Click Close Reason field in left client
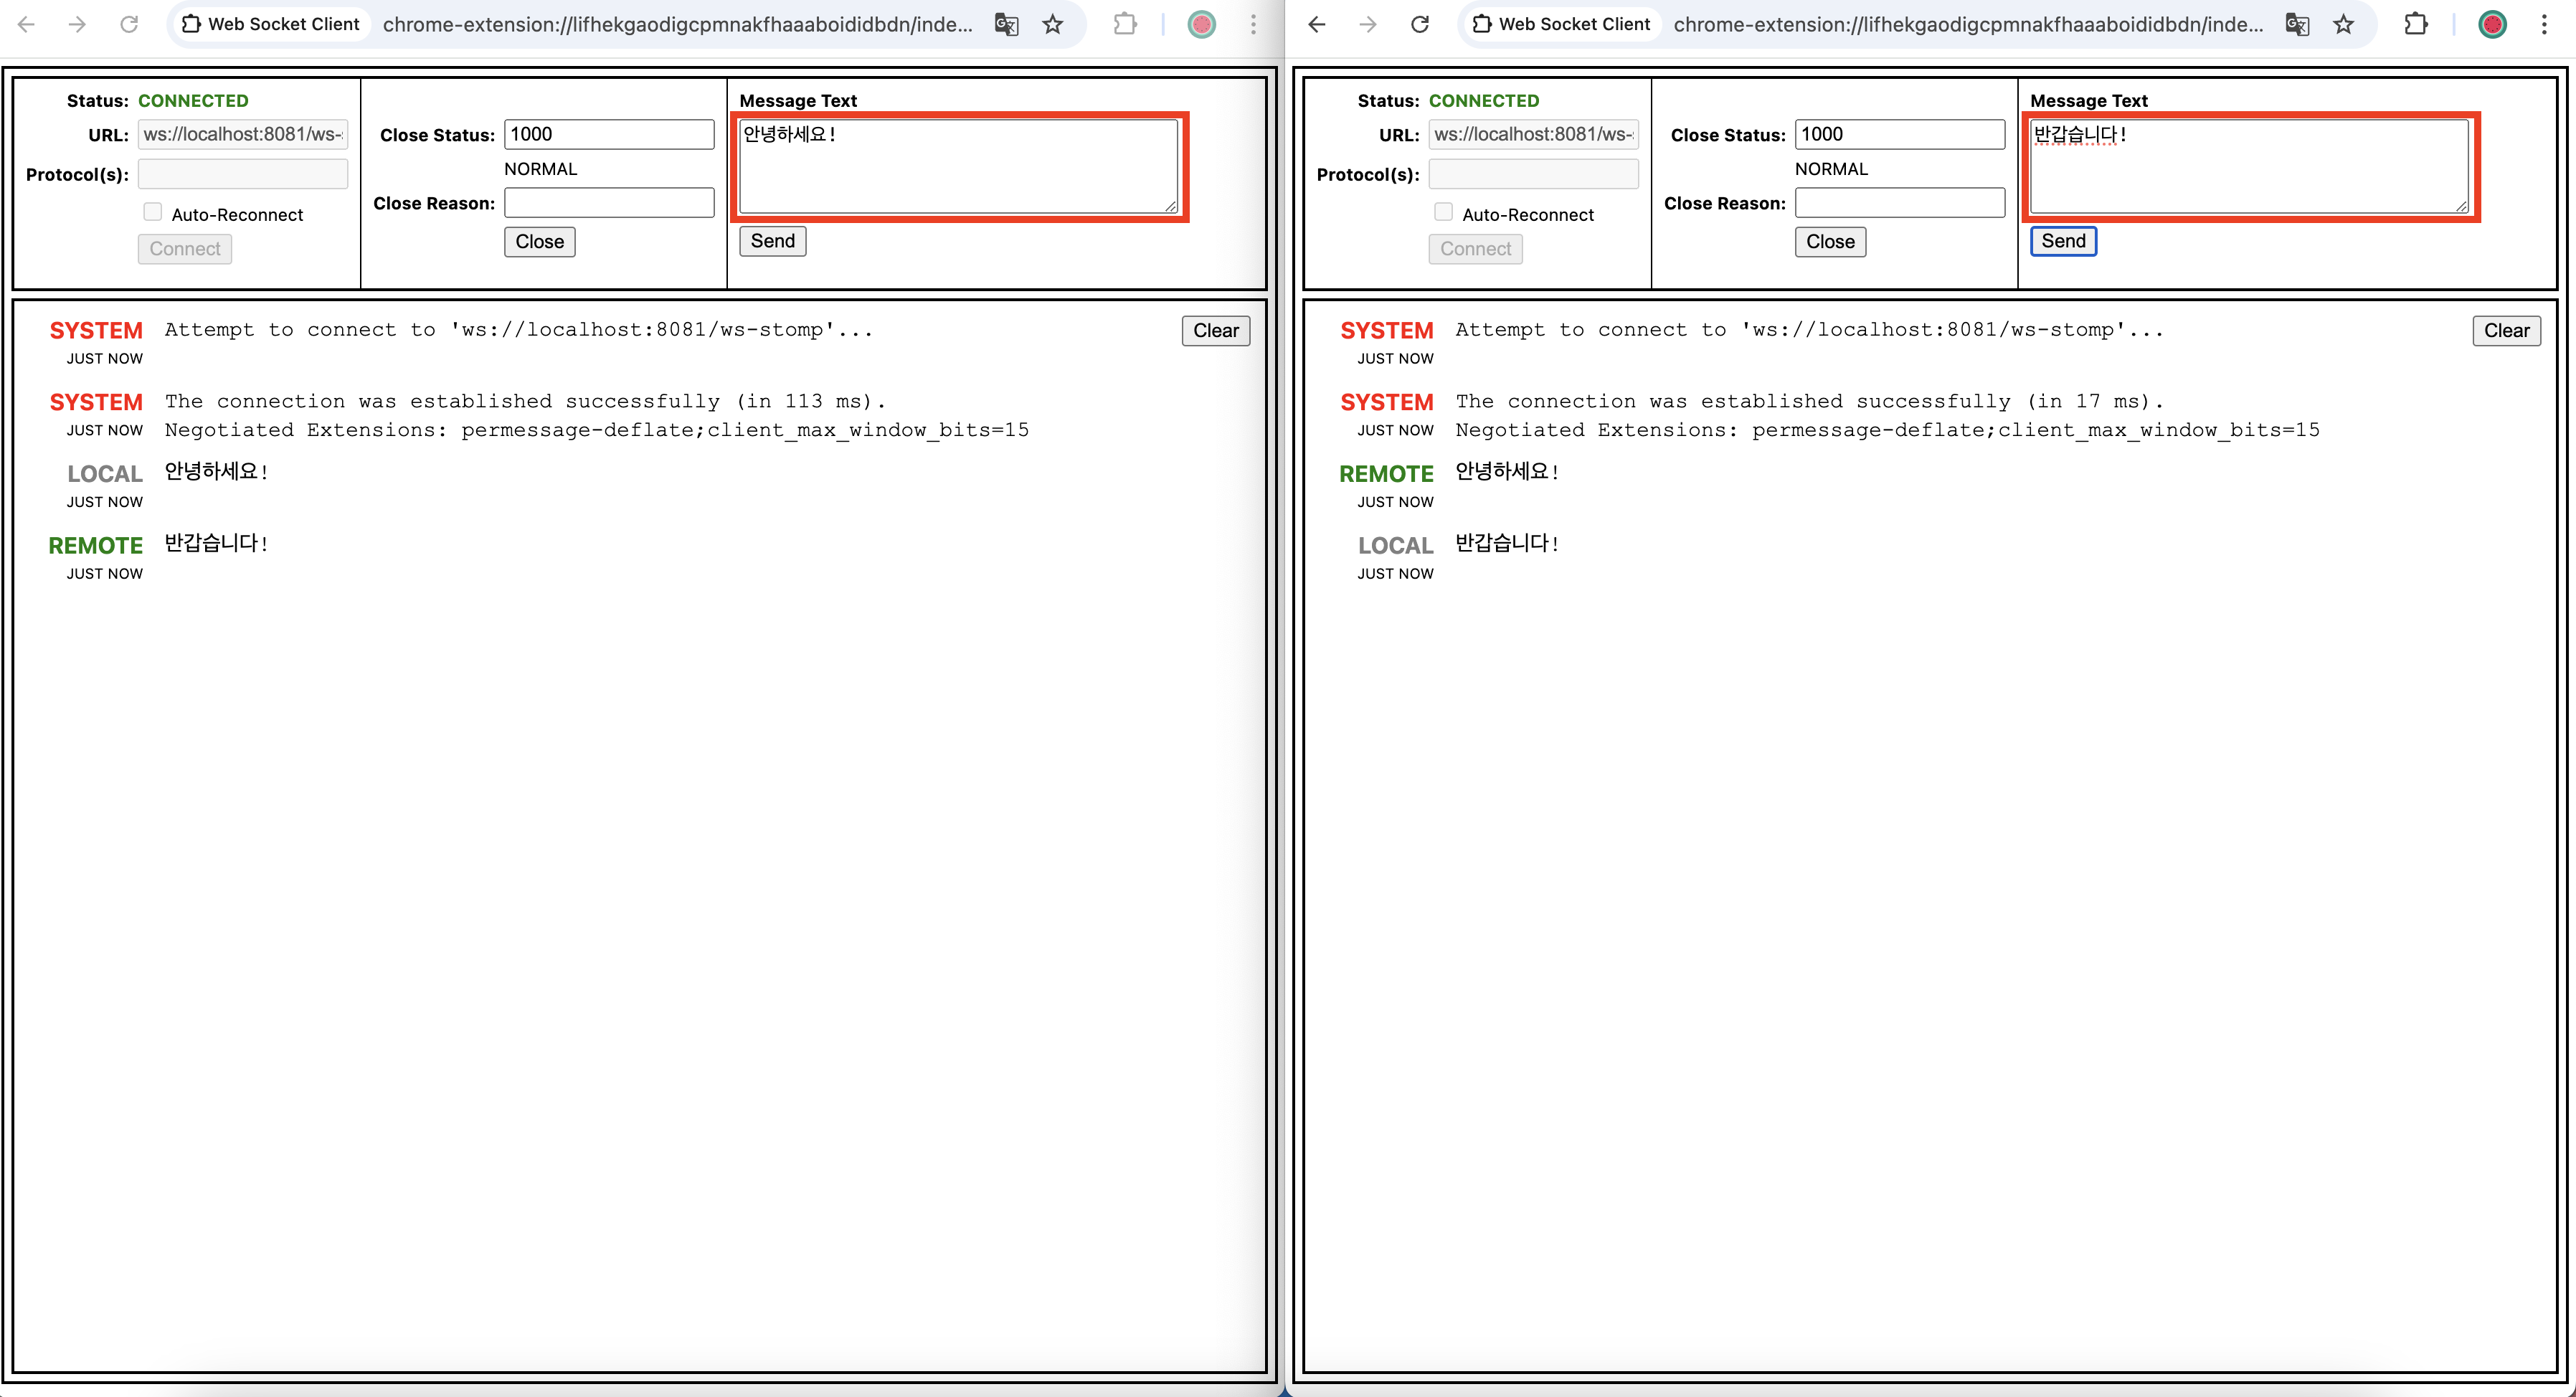The image size is (2576, 1397). pos(609,203)
